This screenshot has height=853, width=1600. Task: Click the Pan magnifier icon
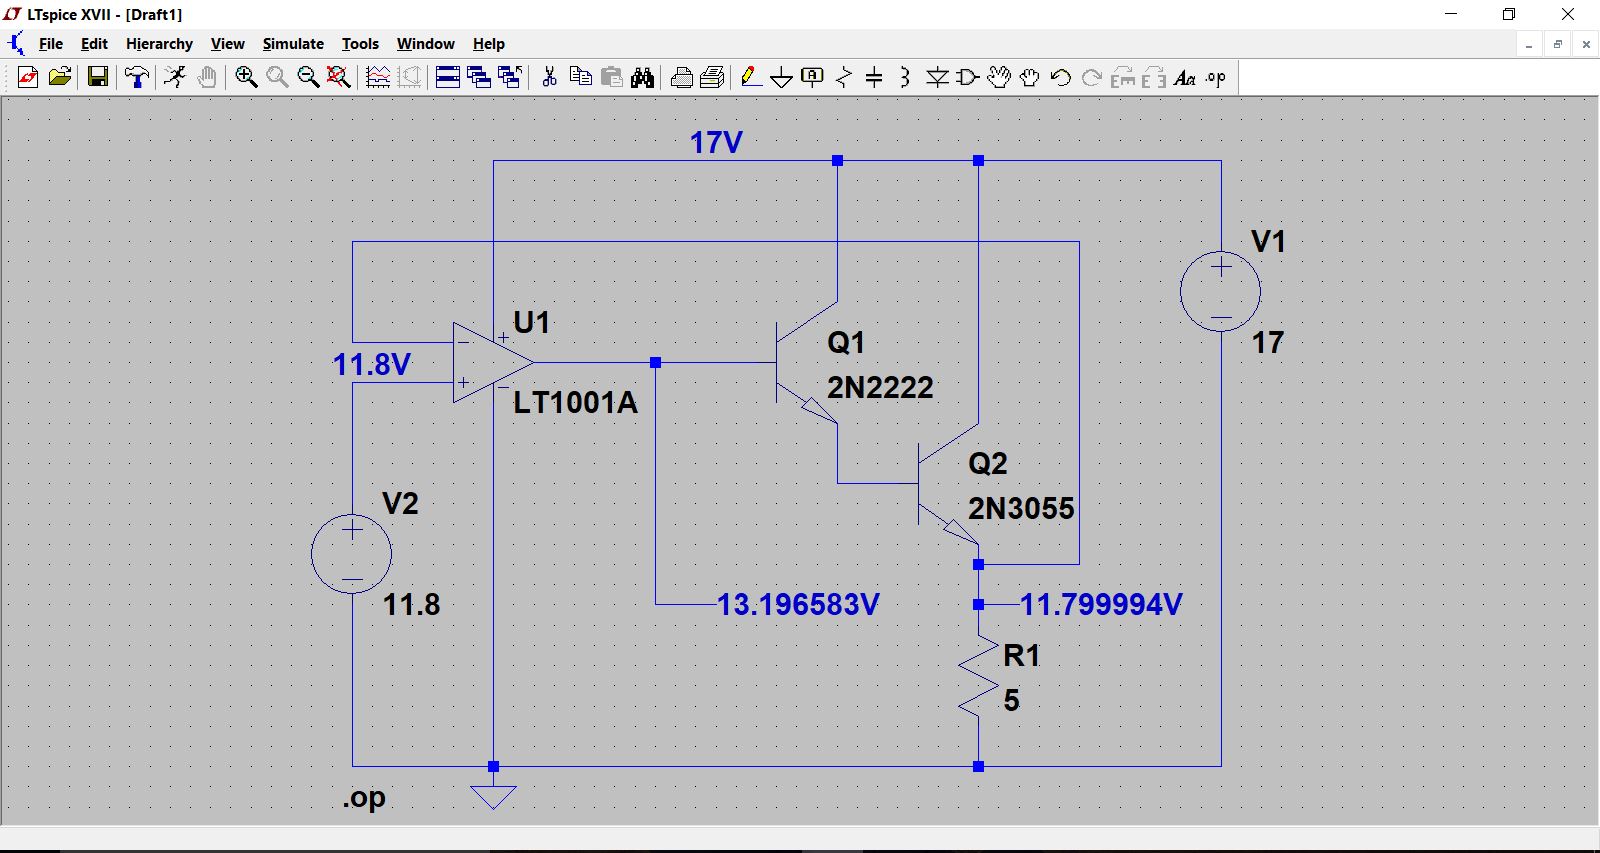[277, 77]
